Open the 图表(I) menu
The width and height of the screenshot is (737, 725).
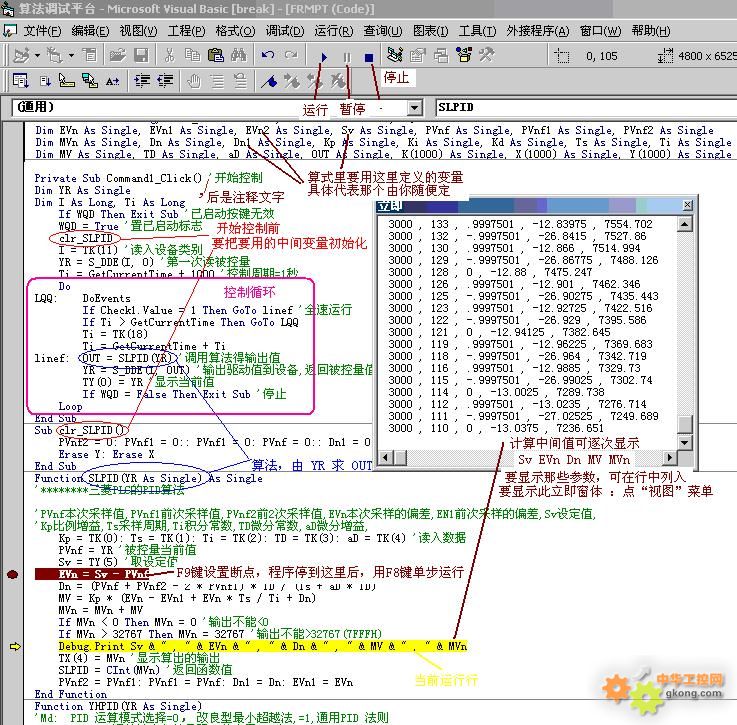point(431,31)
